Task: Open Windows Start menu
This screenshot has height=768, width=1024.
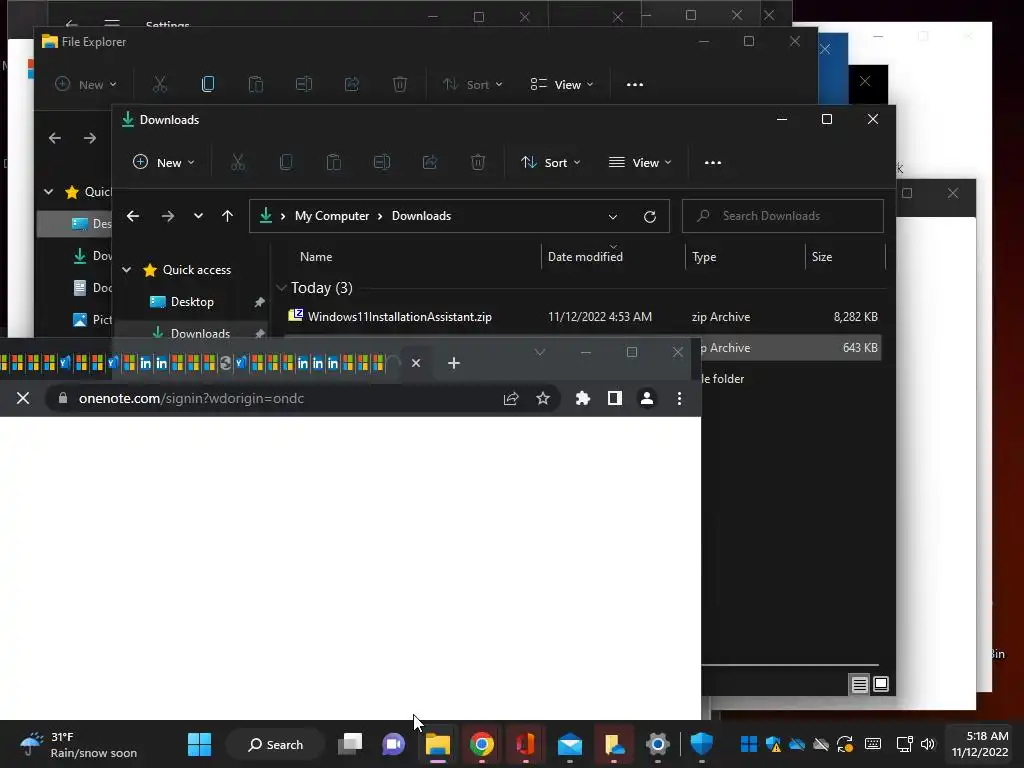Action: 199,744
